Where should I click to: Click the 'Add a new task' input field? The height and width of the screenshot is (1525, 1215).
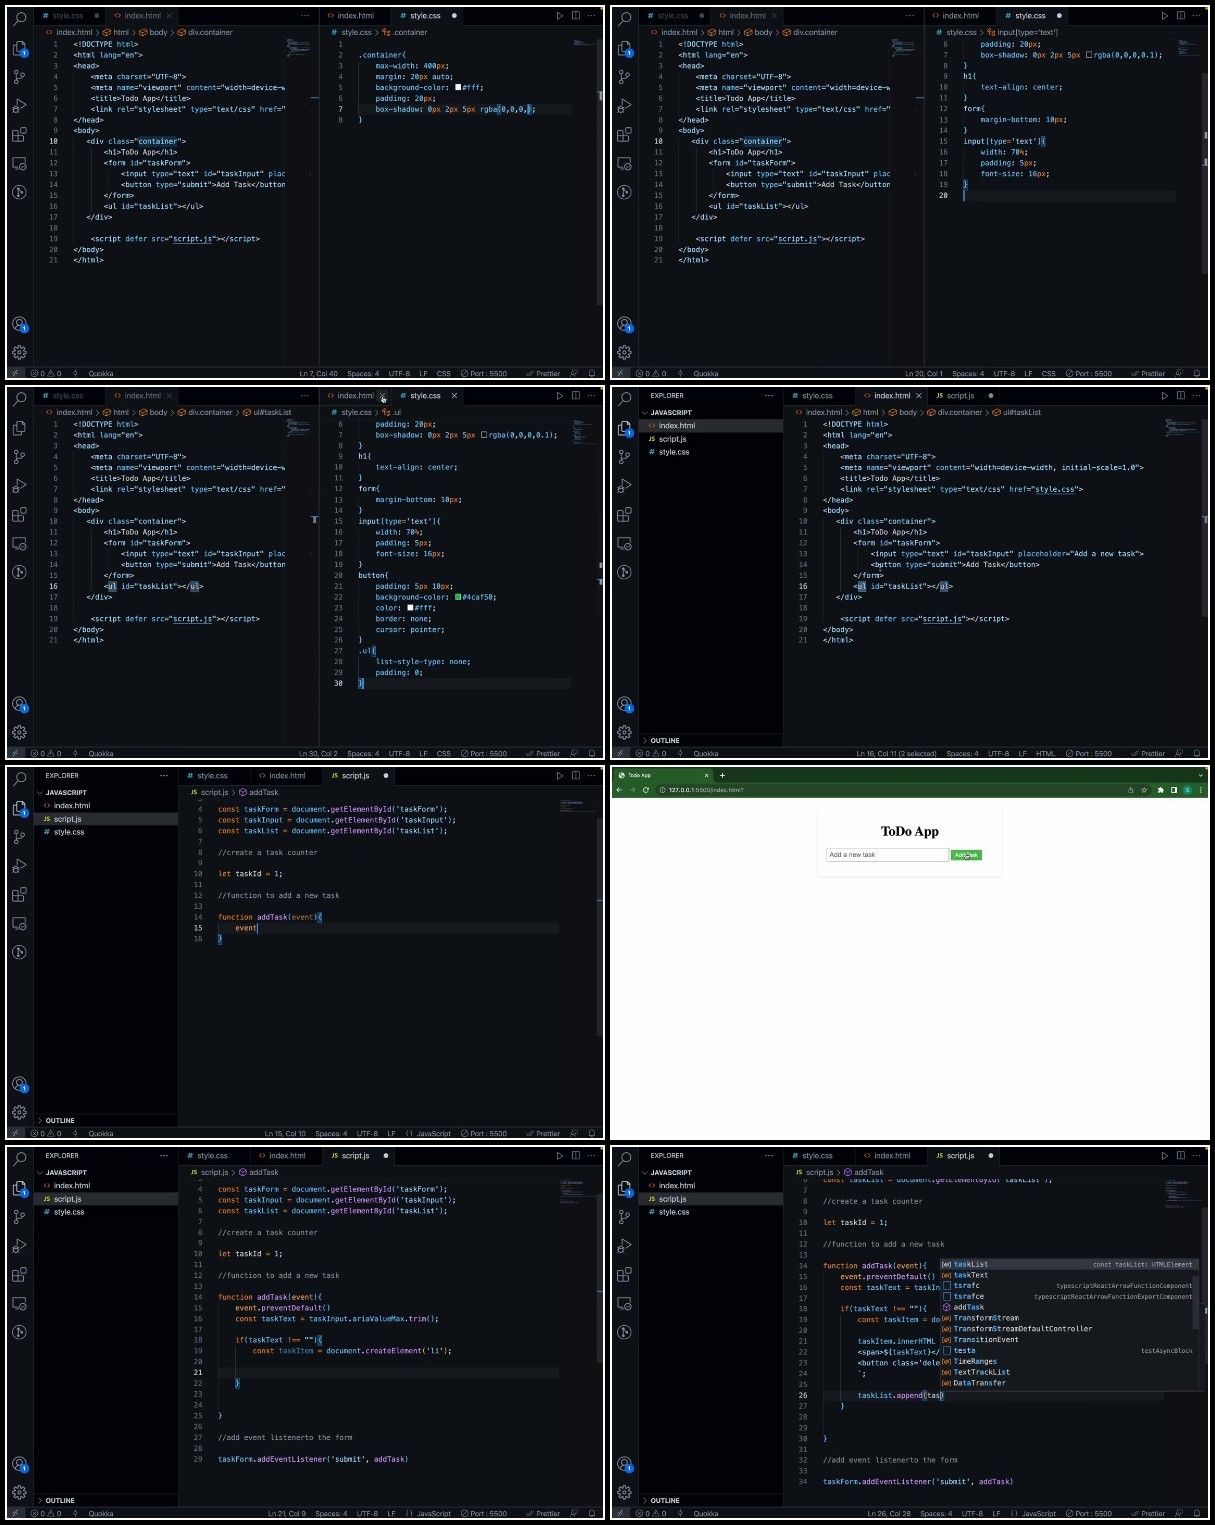(887, 855)
